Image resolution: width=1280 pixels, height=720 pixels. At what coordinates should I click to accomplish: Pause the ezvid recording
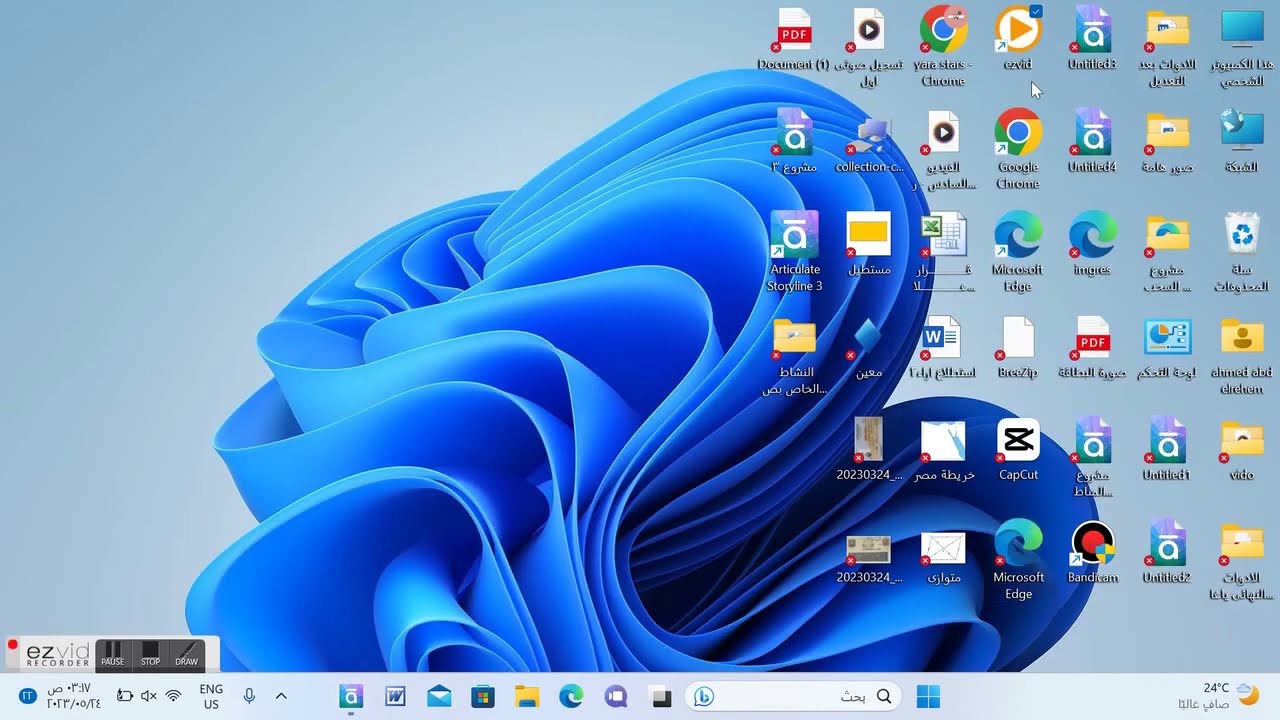click(x=113, y=654)
